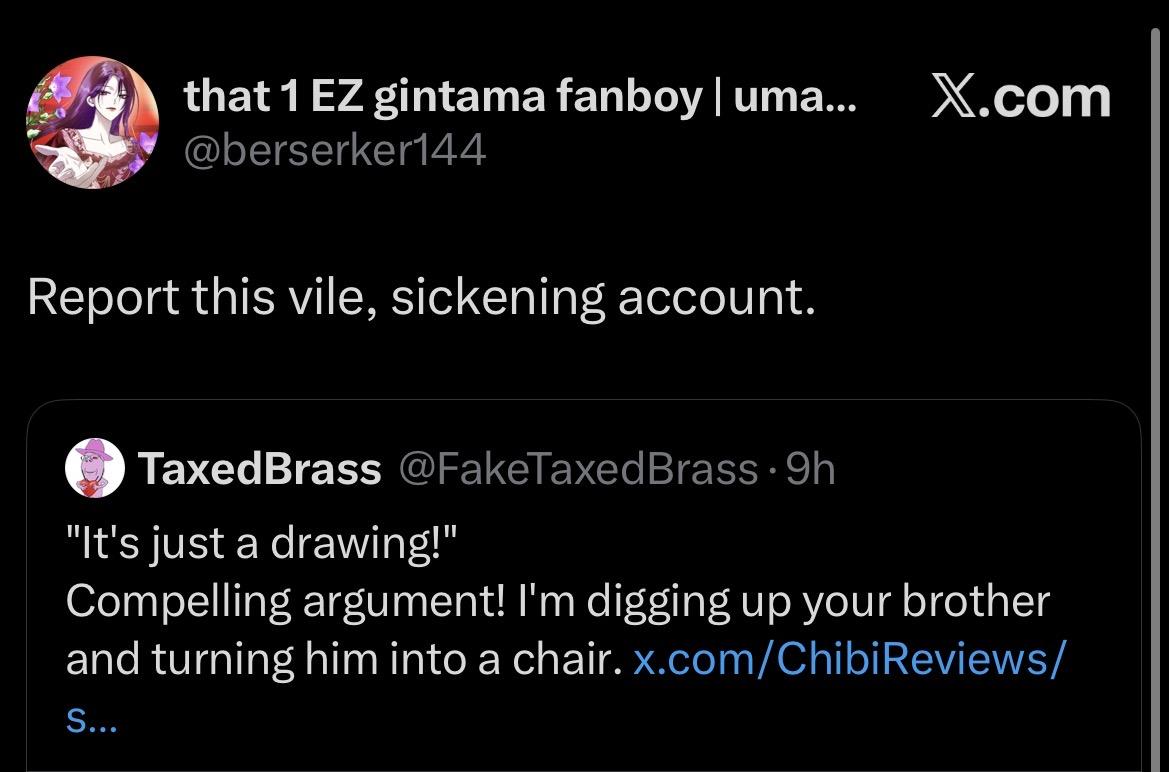Click the @FakeTaxedBrass handle
Viewport: 1170px width, 772px height.
tap(578, 468)
